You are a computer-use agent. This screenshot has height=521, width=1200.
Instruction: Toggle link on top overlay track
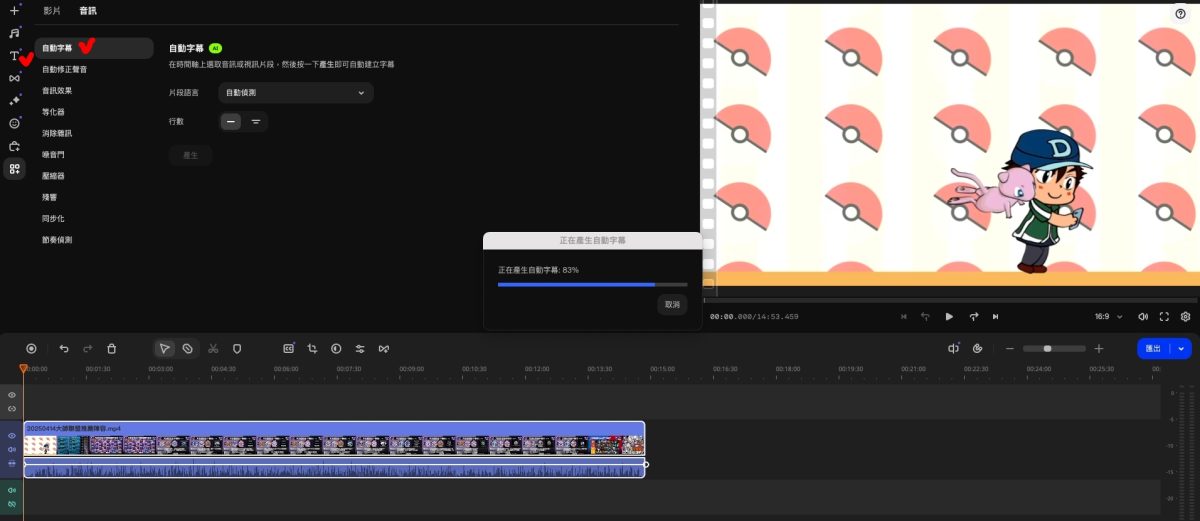[12, 408]
